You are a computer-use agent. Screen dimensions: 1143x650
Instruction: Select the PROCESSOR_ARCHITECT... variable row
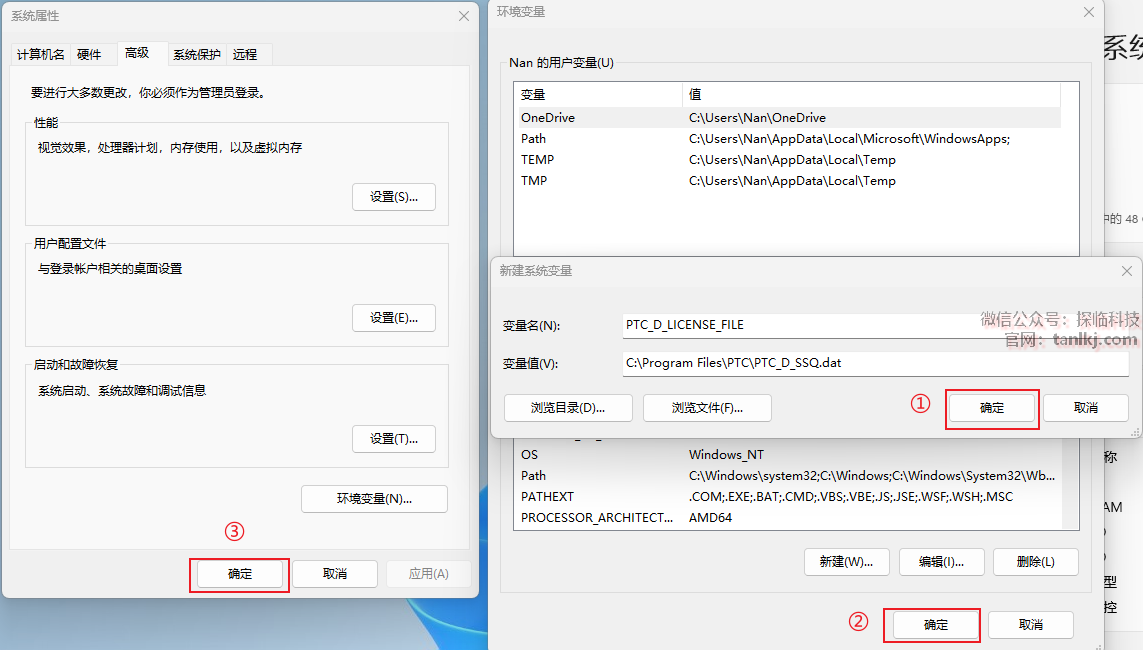[x=790, y=518]
